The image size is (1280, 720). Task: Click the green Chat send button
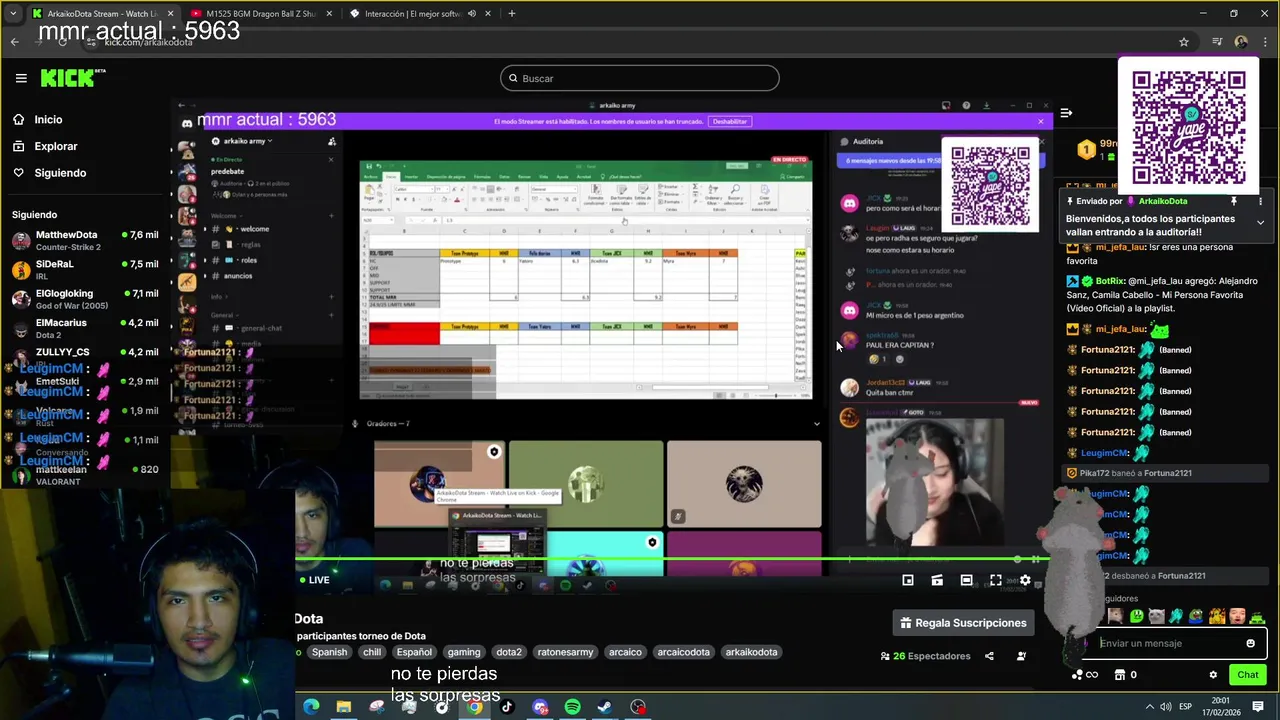[x=1247, y=675]
